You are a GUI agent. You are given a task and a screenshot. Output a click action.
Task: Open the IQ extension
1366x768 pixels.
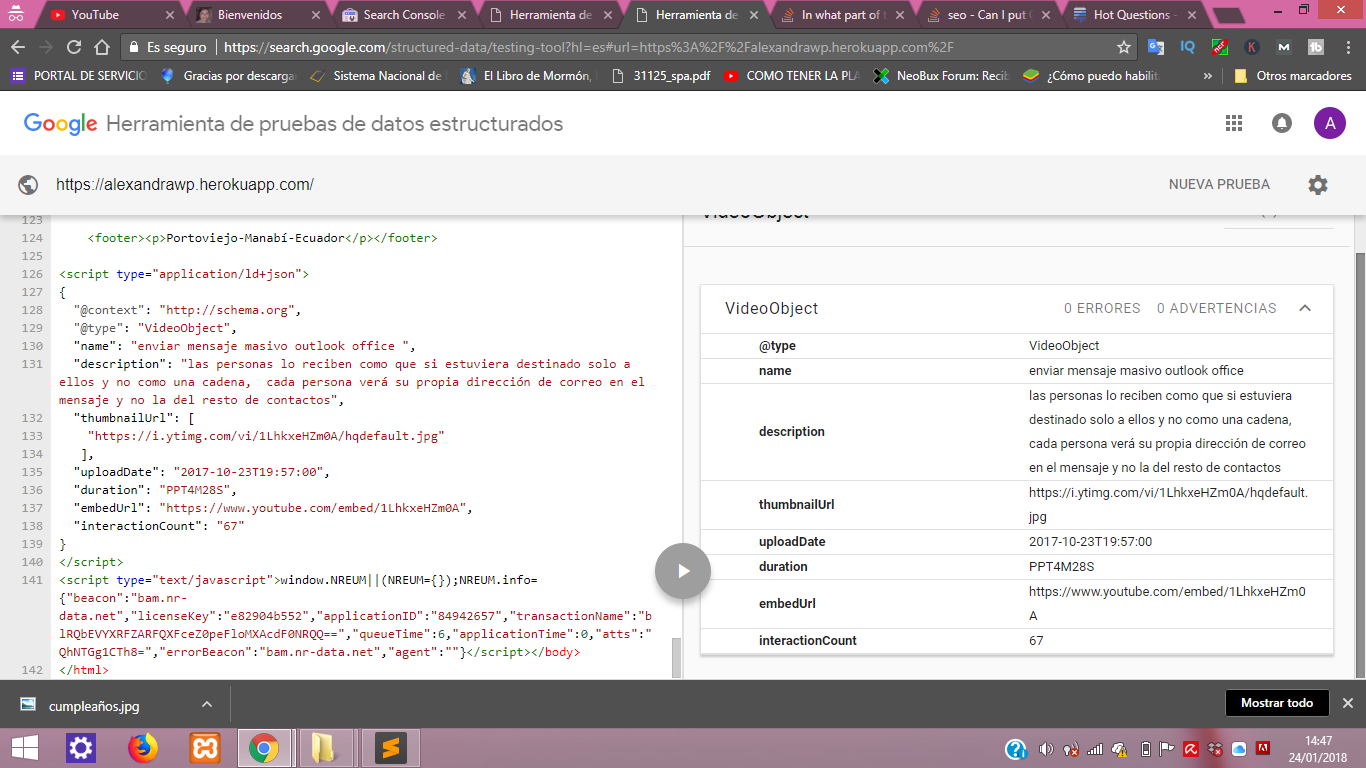(1187, 47)
